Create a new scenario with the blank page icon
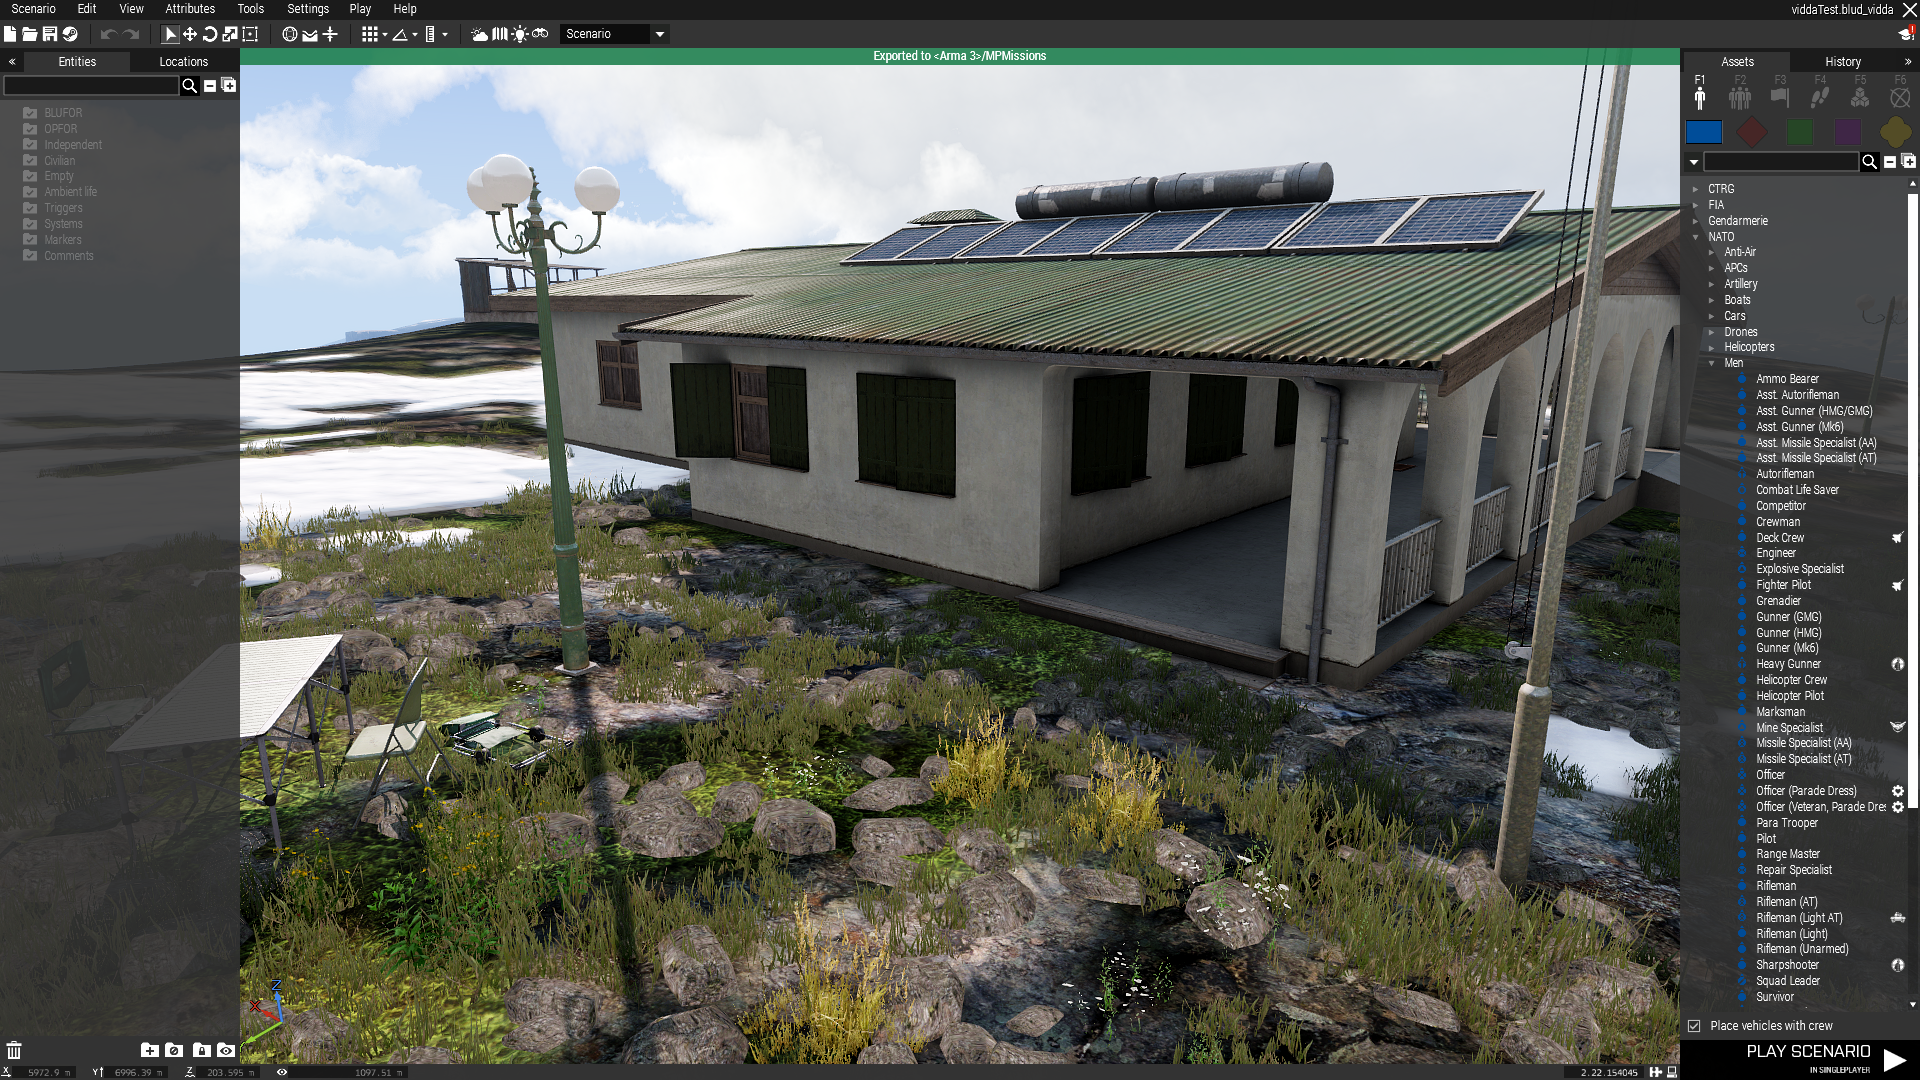1920x1080 pixels. [x=10, y=34]
